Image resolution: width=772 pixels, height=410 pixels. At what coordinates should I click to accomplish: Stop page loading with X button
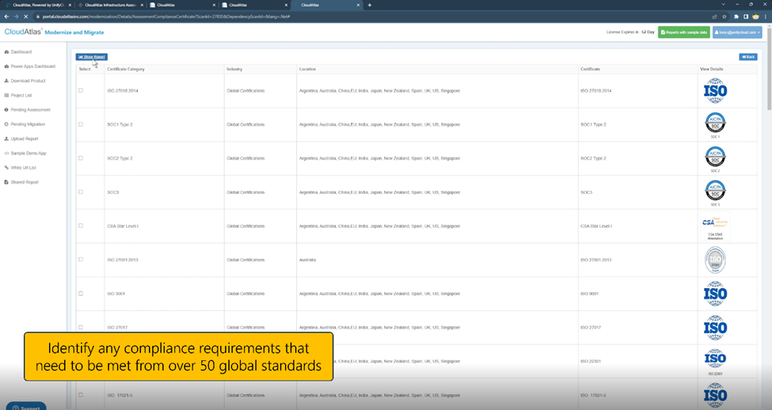point(26,16)
